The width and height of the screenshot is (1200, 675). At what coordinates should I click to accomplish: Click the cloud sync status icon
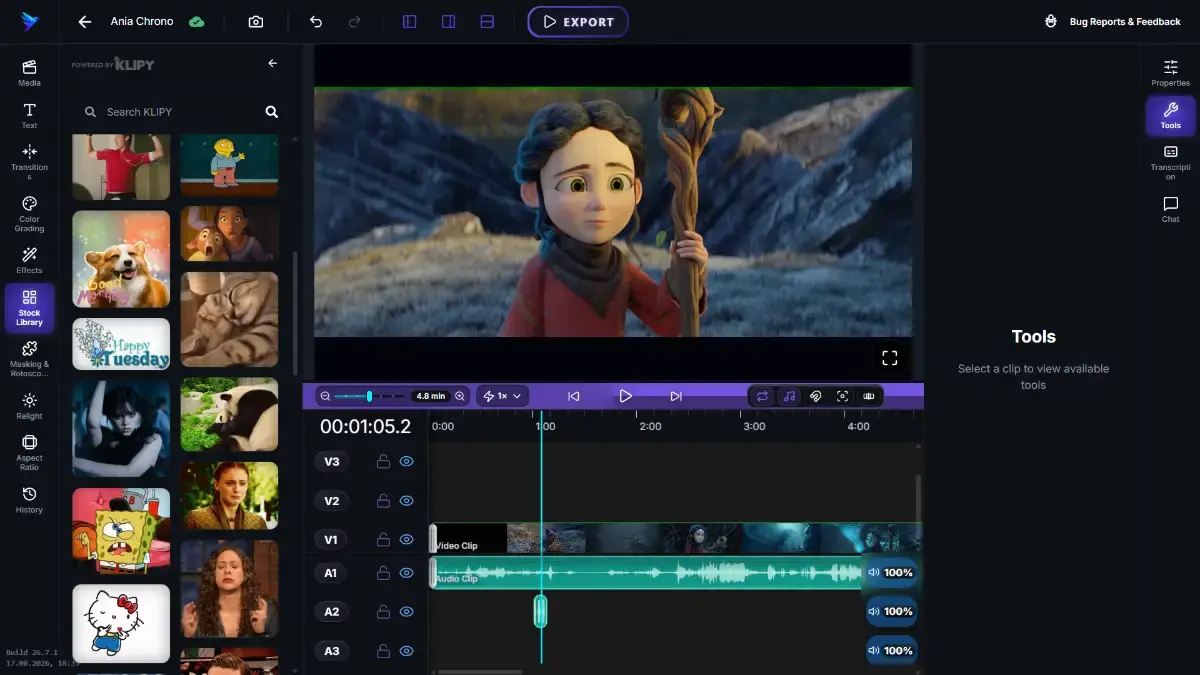pyautogui.click(x=197, y=21)
